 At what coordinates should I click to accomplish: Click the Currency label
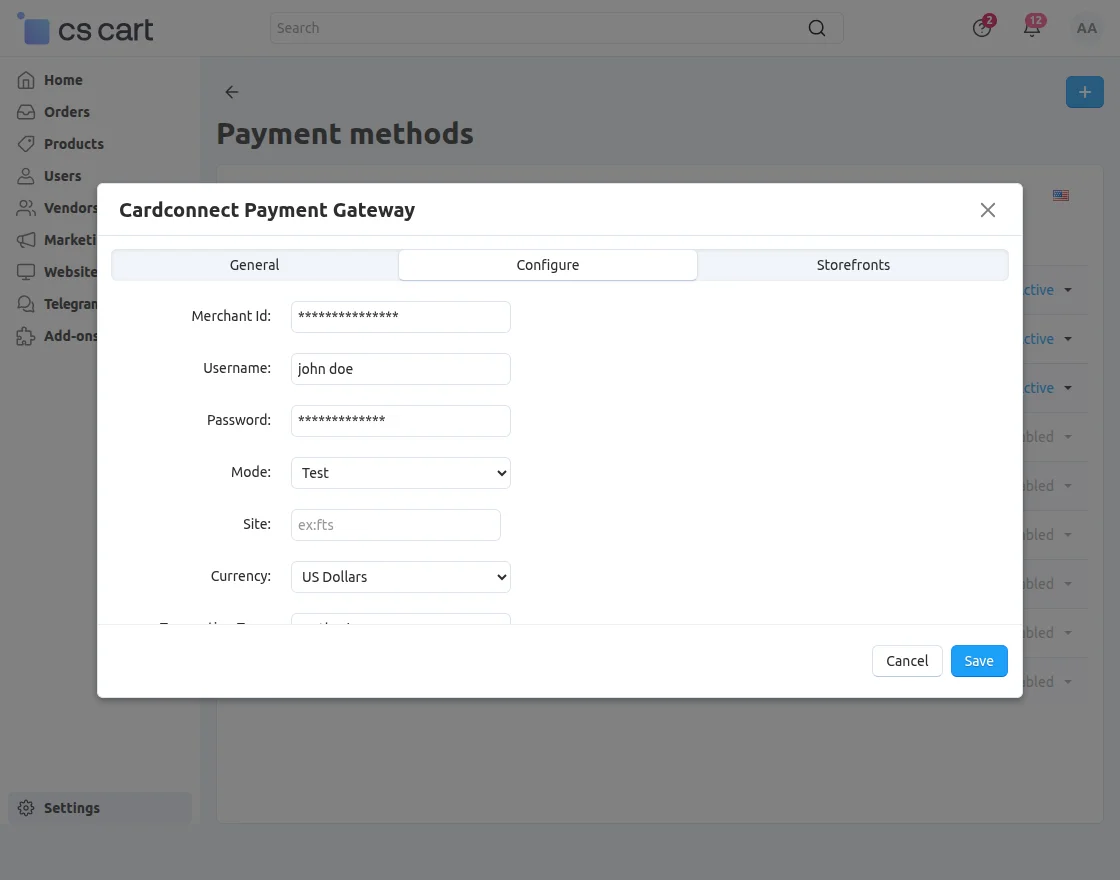click(241, 576)
